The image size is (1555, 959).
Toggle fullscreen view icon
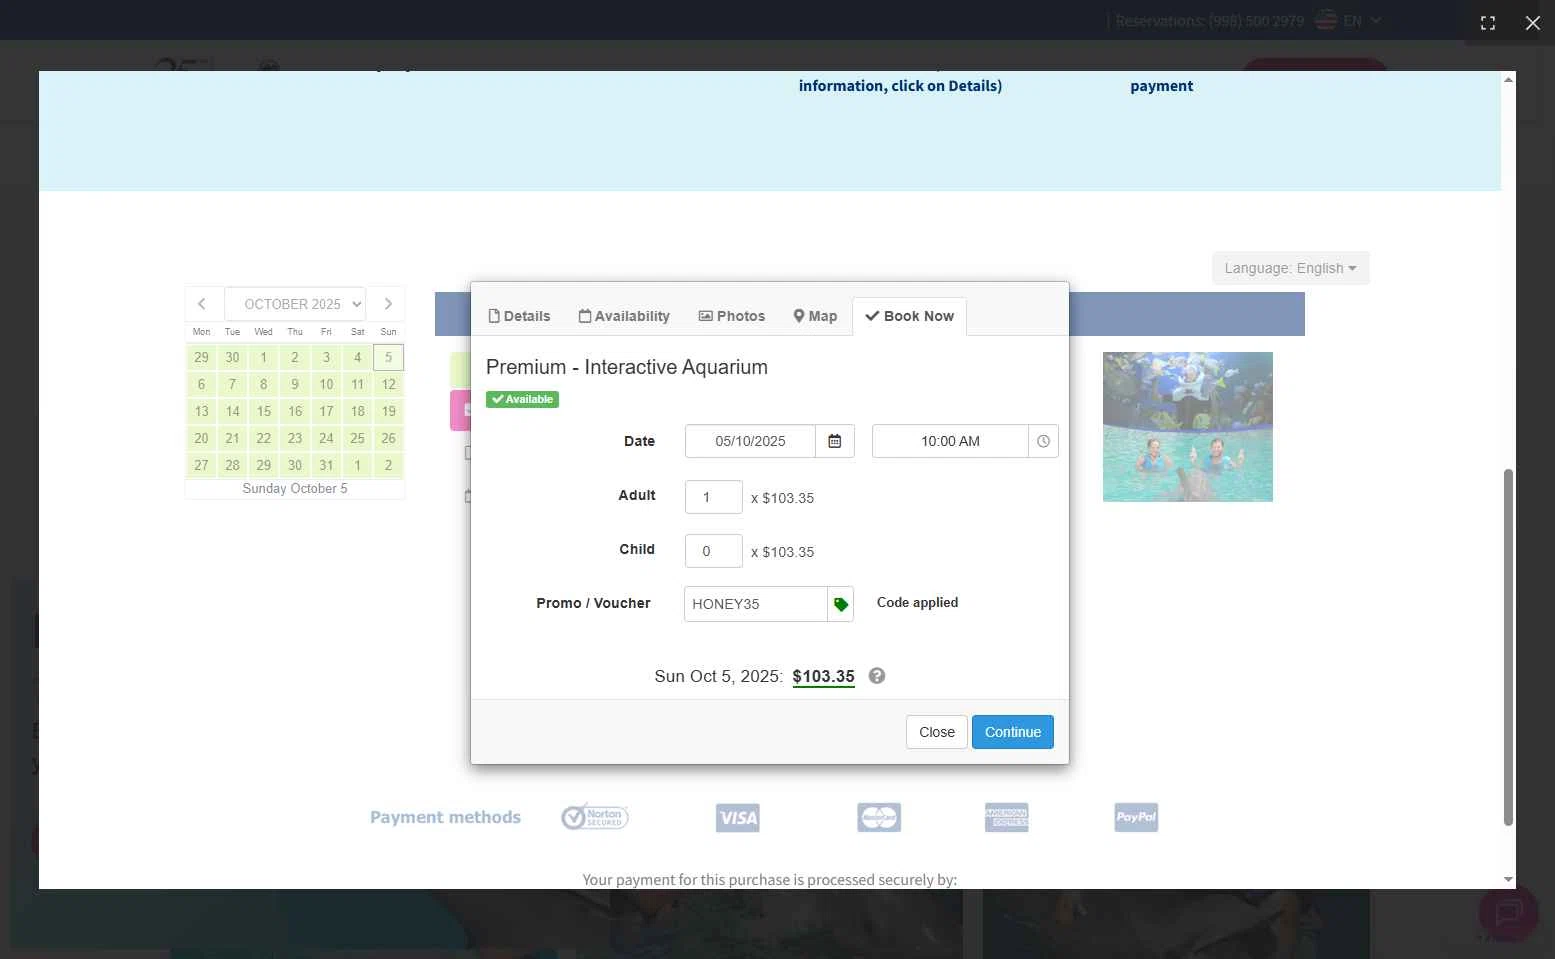pyautogui.click(x=1488, y=22)
